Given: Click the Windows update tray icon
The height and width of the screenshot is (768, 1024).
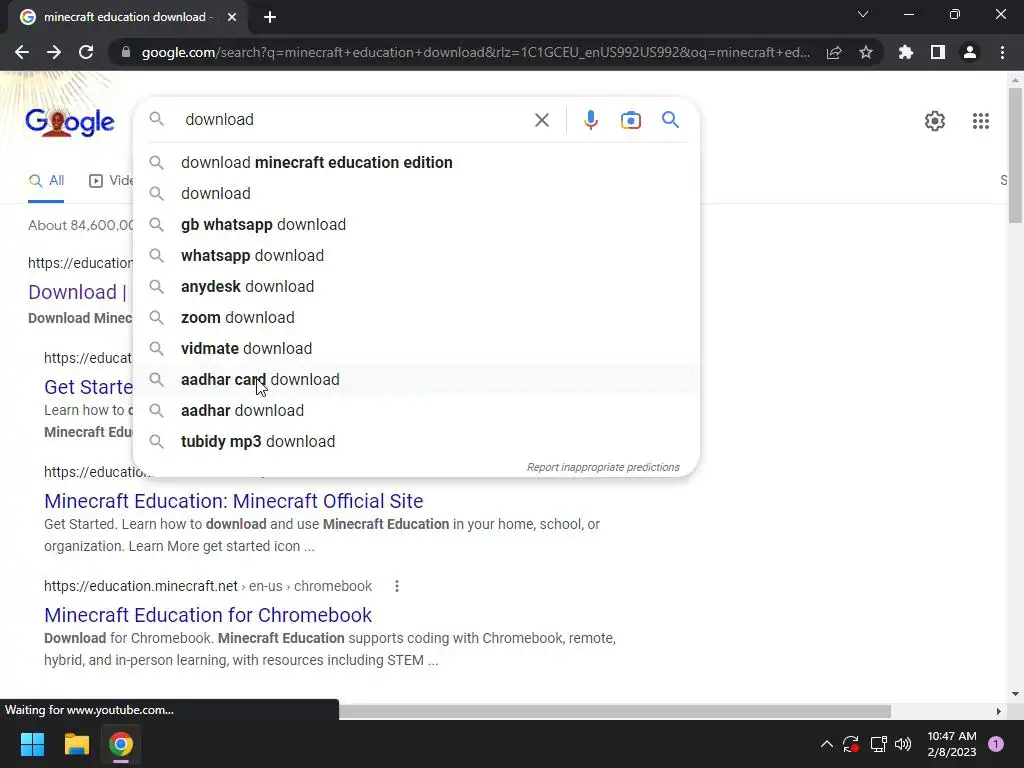Looking at the screenshot, I should (850, 744).
